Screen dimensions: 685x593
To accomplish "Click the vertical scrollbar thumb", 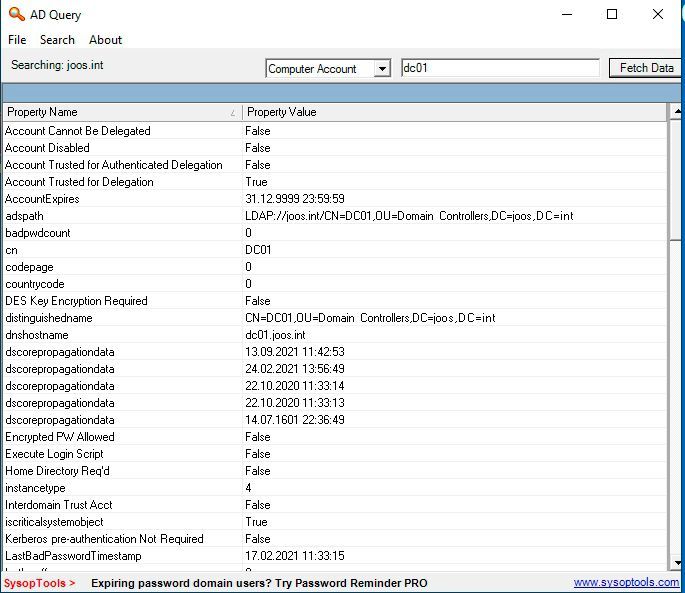I will [676, 180].
